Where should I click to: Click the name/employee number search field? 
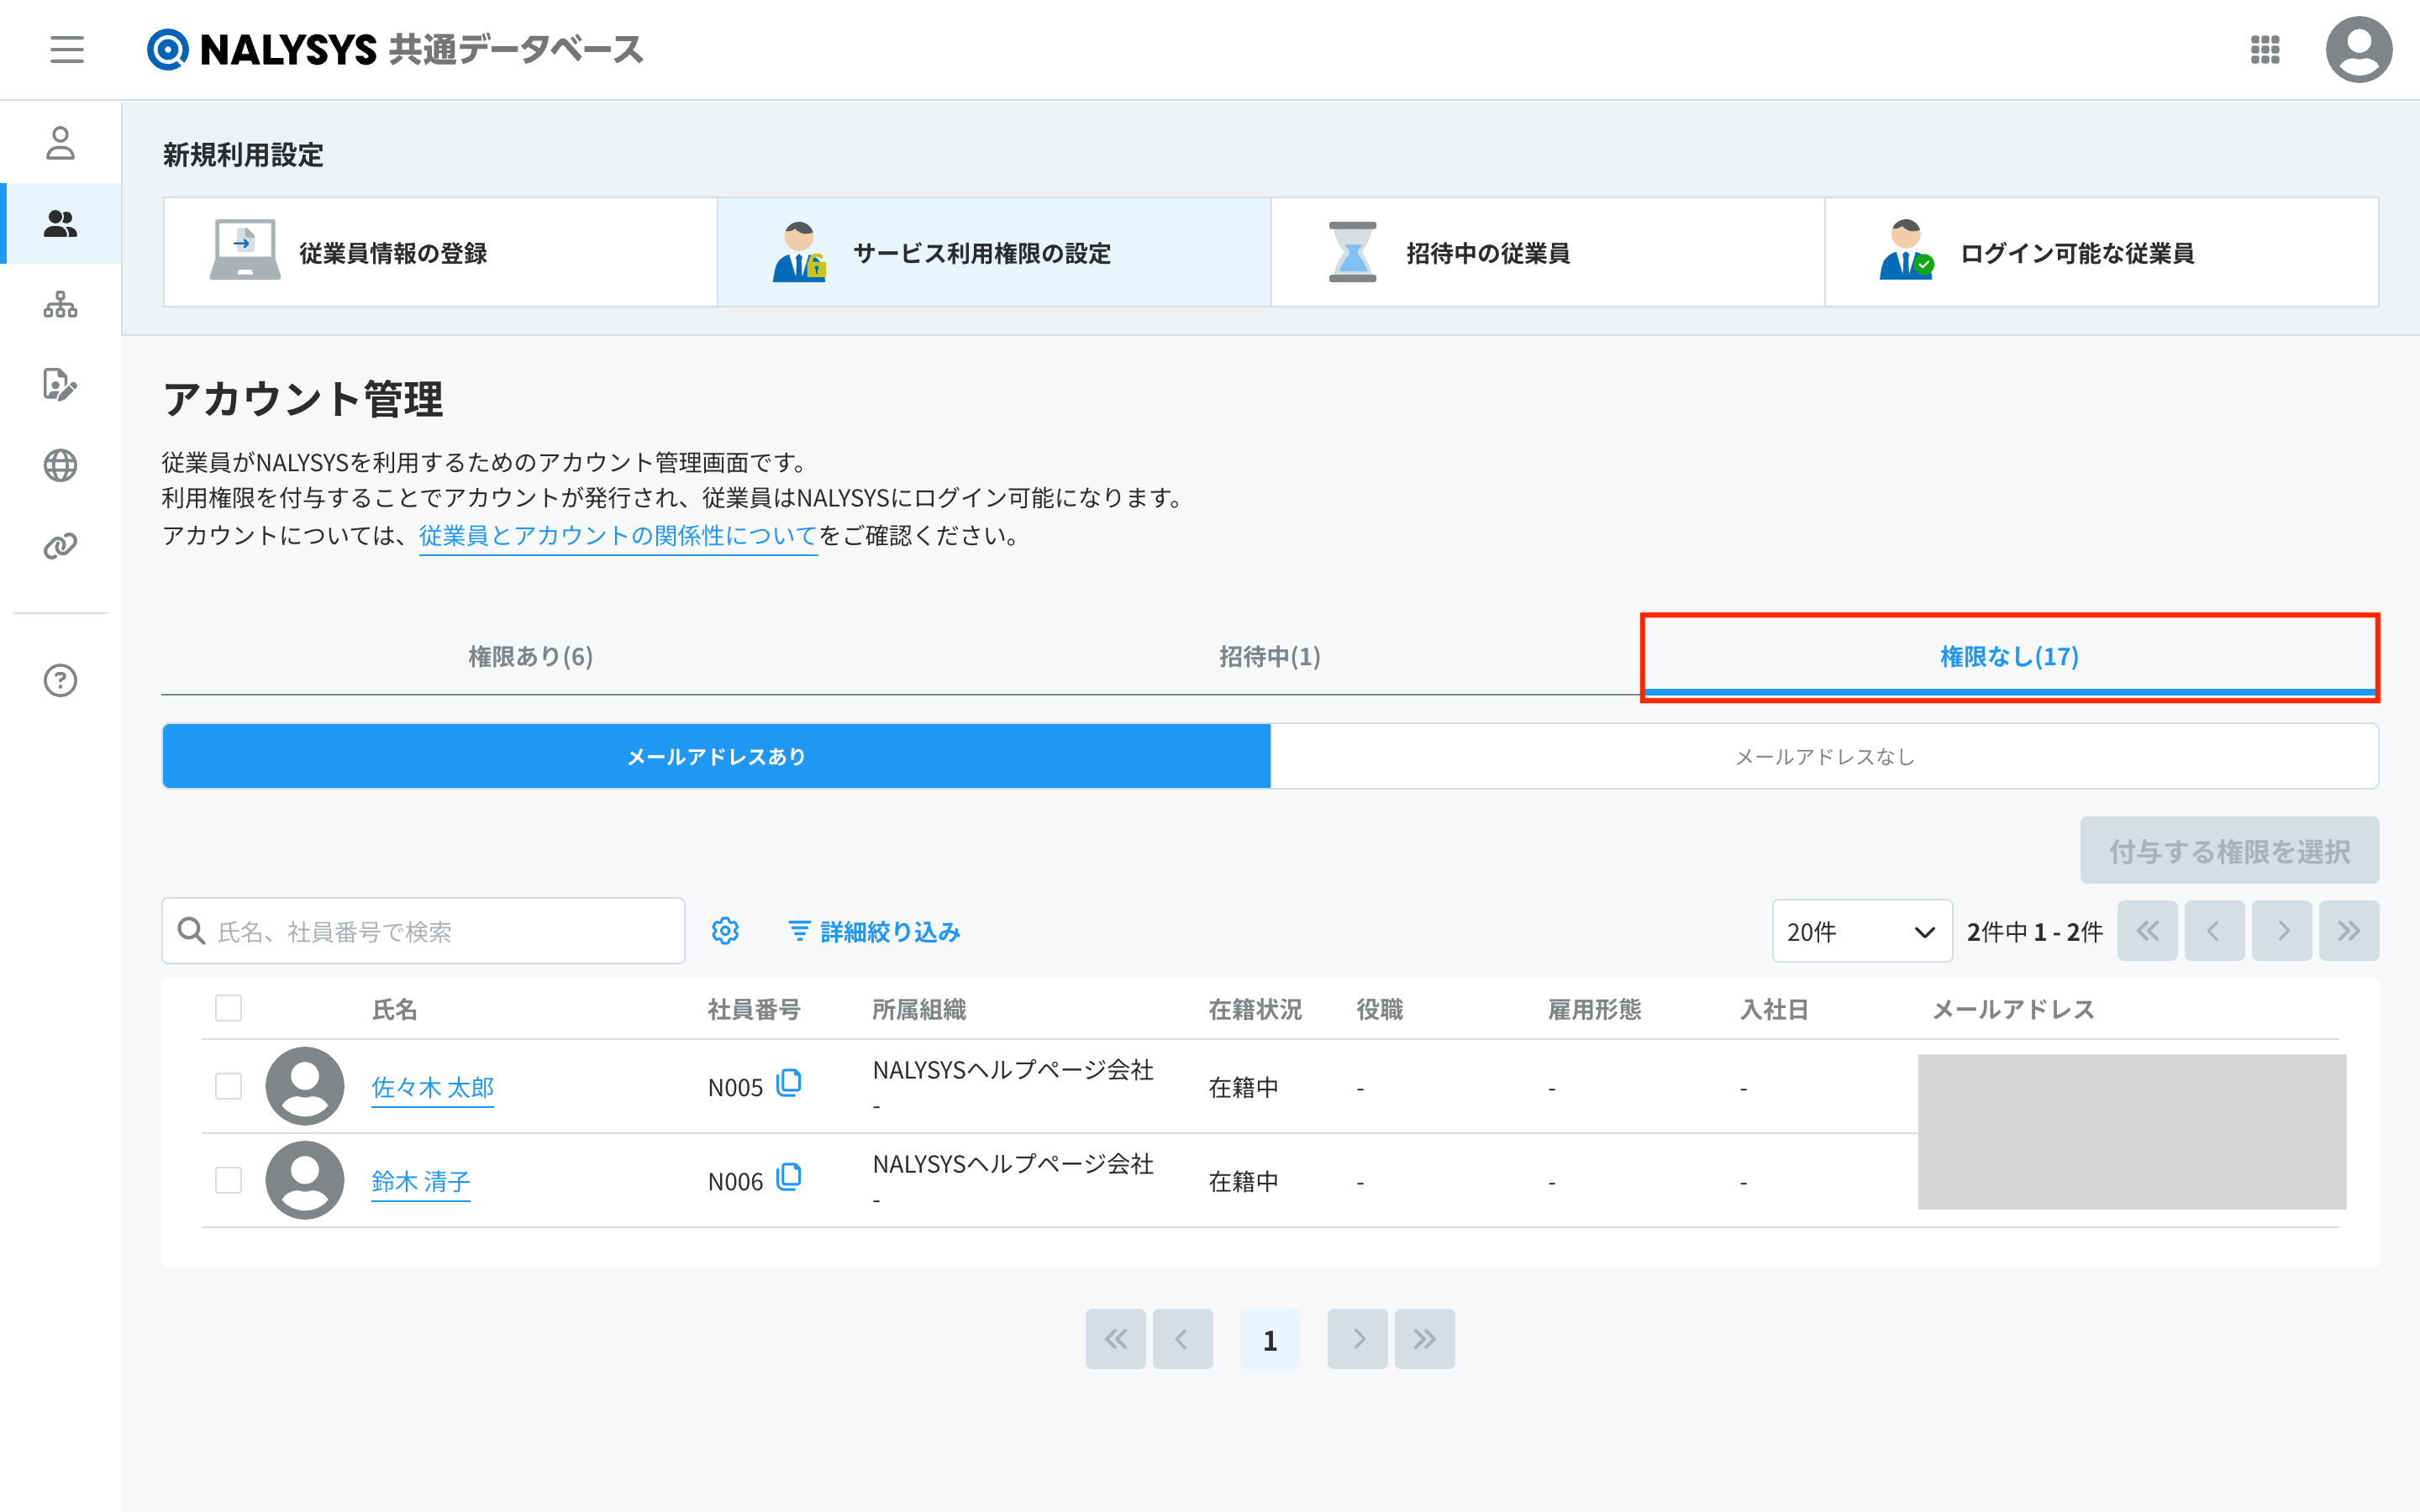(x=440, y=931)
